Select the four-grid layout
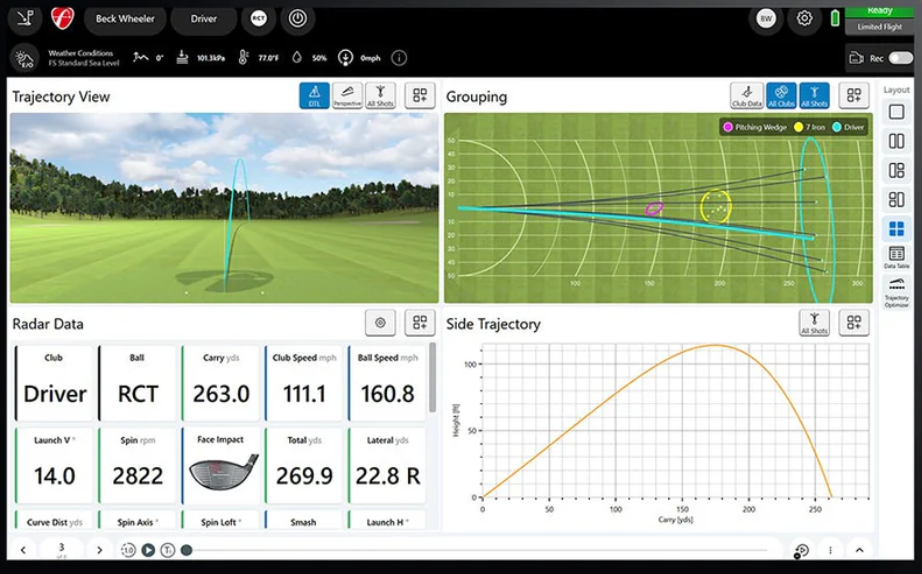Viewport: 922px width, 574px height. point(896,228)
